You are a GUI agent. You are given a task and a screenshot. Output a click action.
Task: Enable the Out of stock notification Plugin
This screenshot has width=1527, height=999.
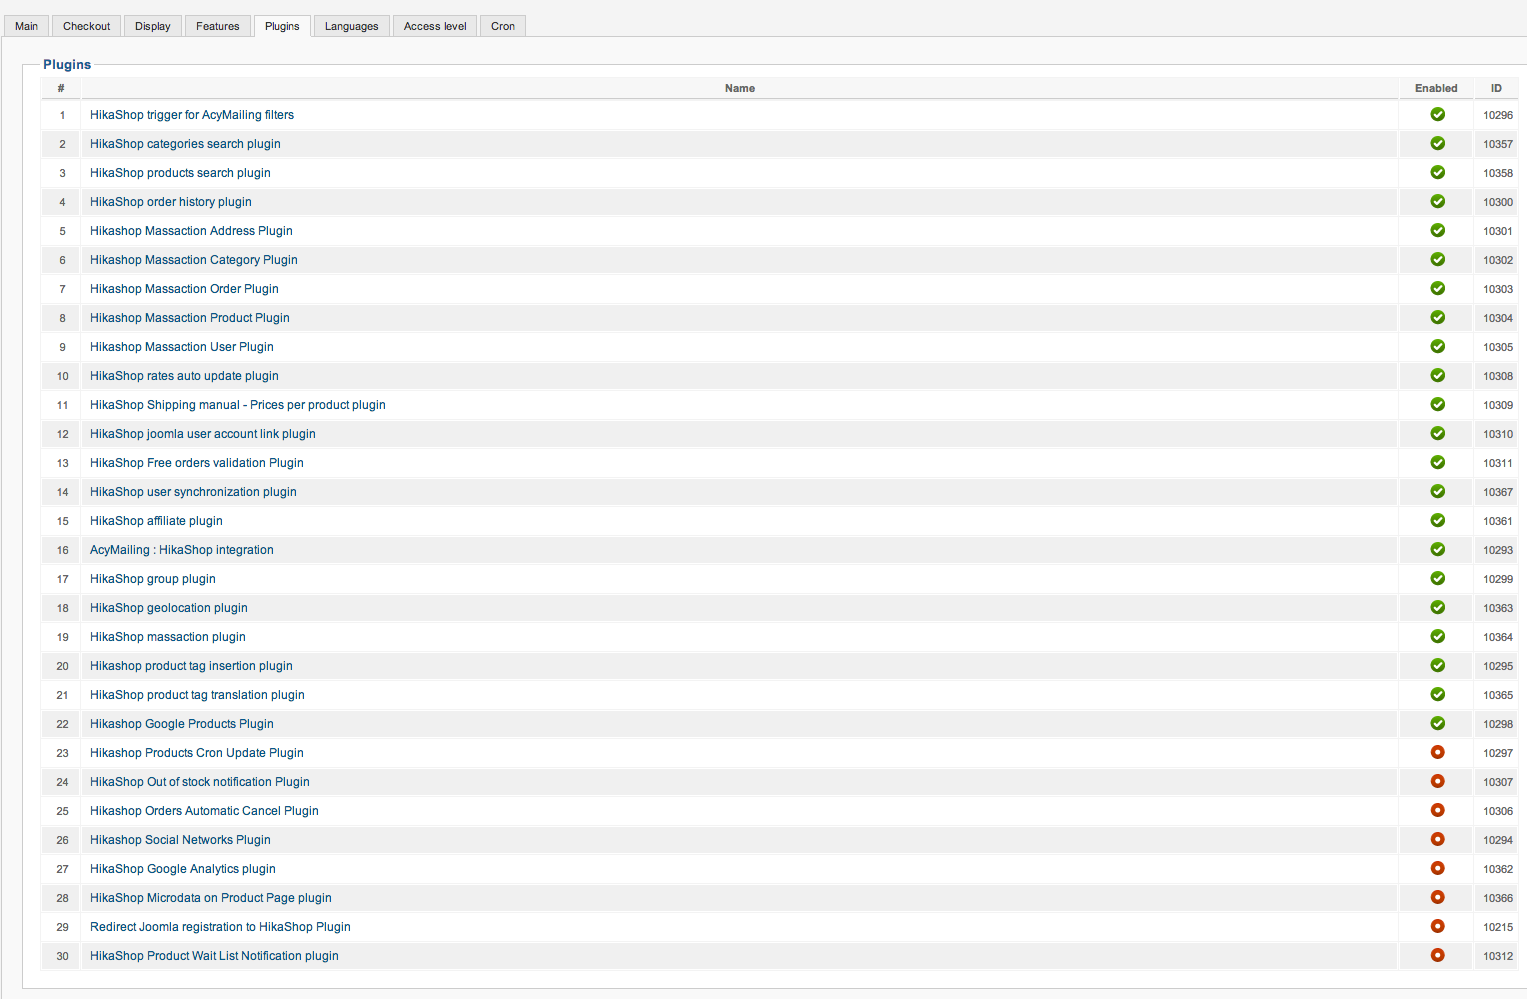(x=1438, y=781)
